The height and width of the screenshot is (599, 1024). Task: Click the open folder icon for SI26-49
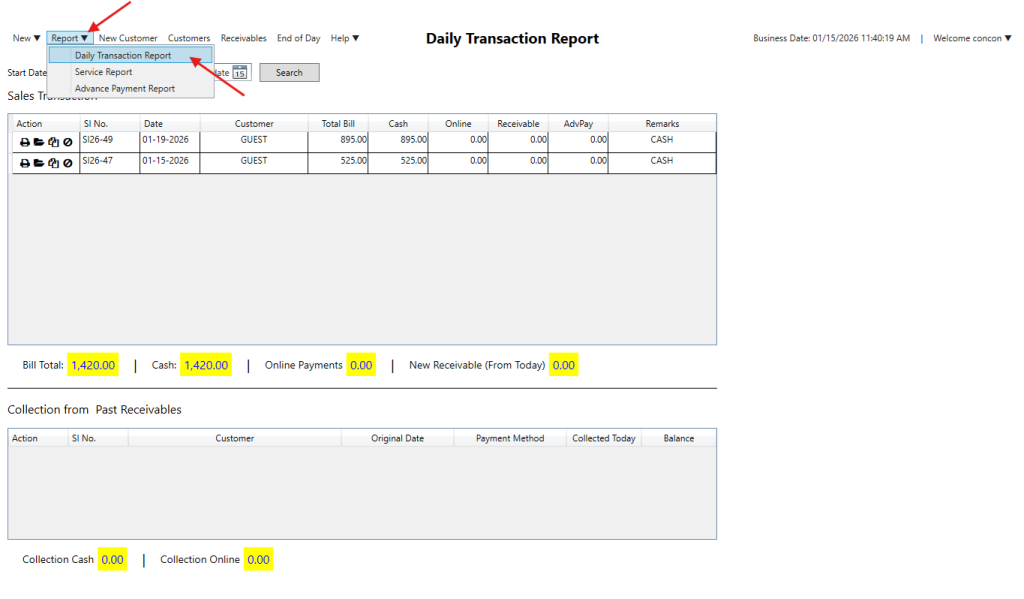(x=38, y=142)
